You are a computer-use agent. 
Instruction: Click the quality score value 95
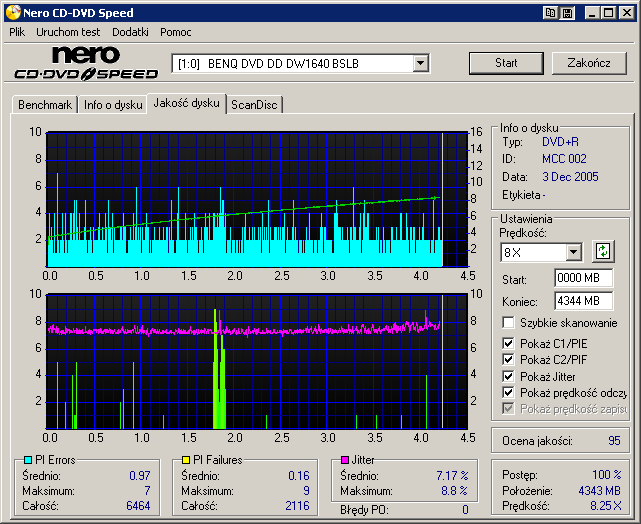[614, 441]
